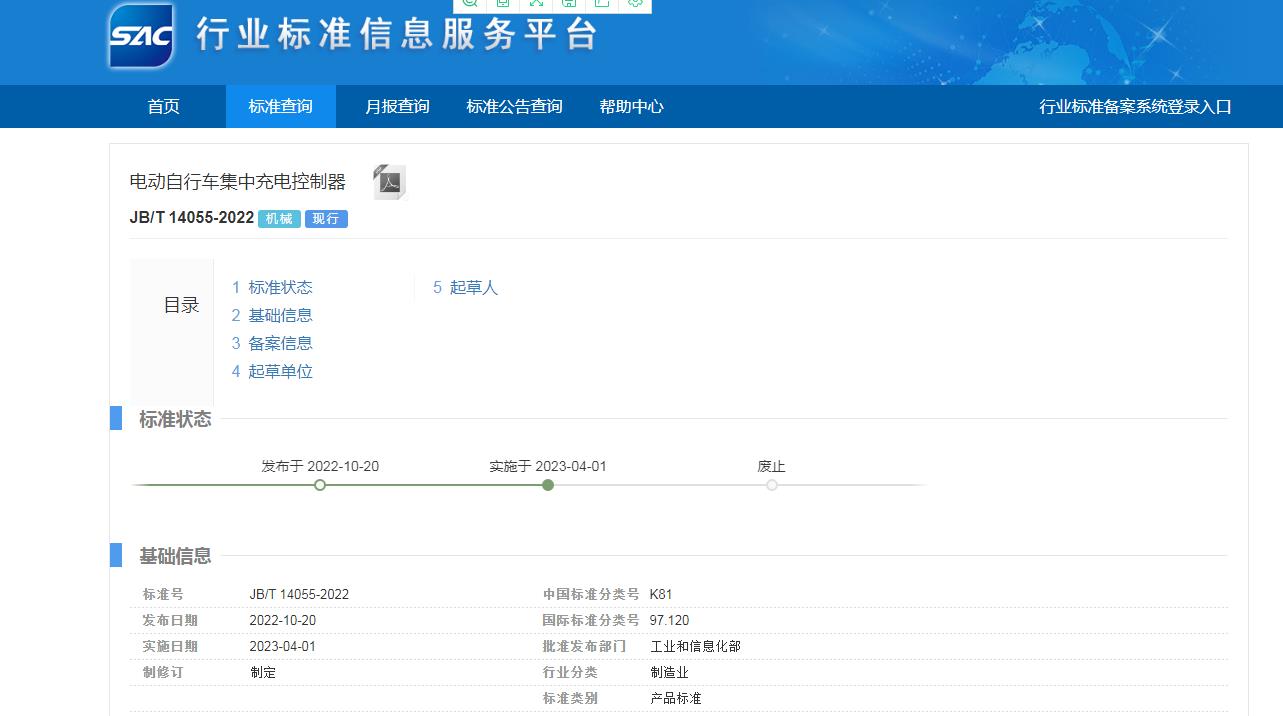
Task: Jump to 备案信息 in table of contents
Action: (x=280, y=344)
